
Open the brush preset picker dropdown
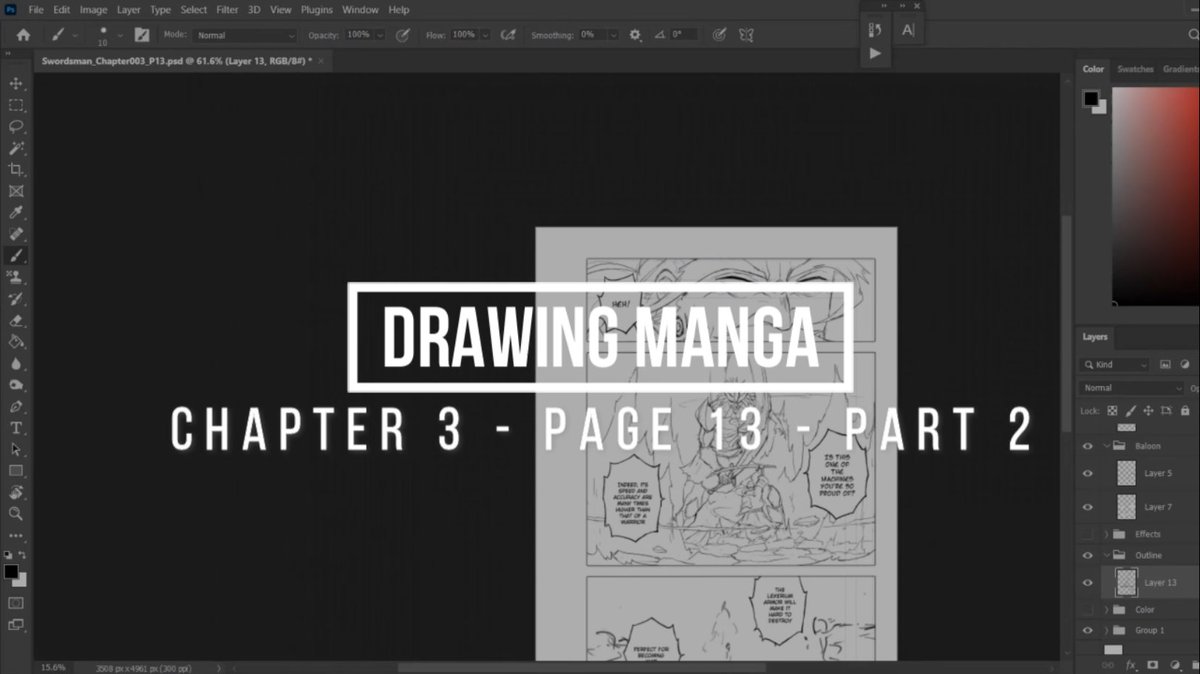point(120,35)
